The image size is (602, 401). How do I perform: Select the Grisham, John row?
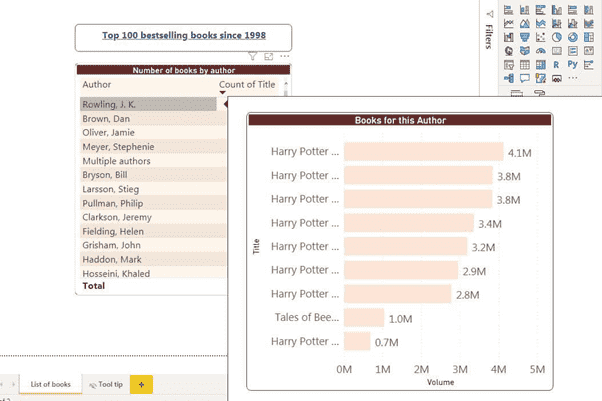[153, 245]
